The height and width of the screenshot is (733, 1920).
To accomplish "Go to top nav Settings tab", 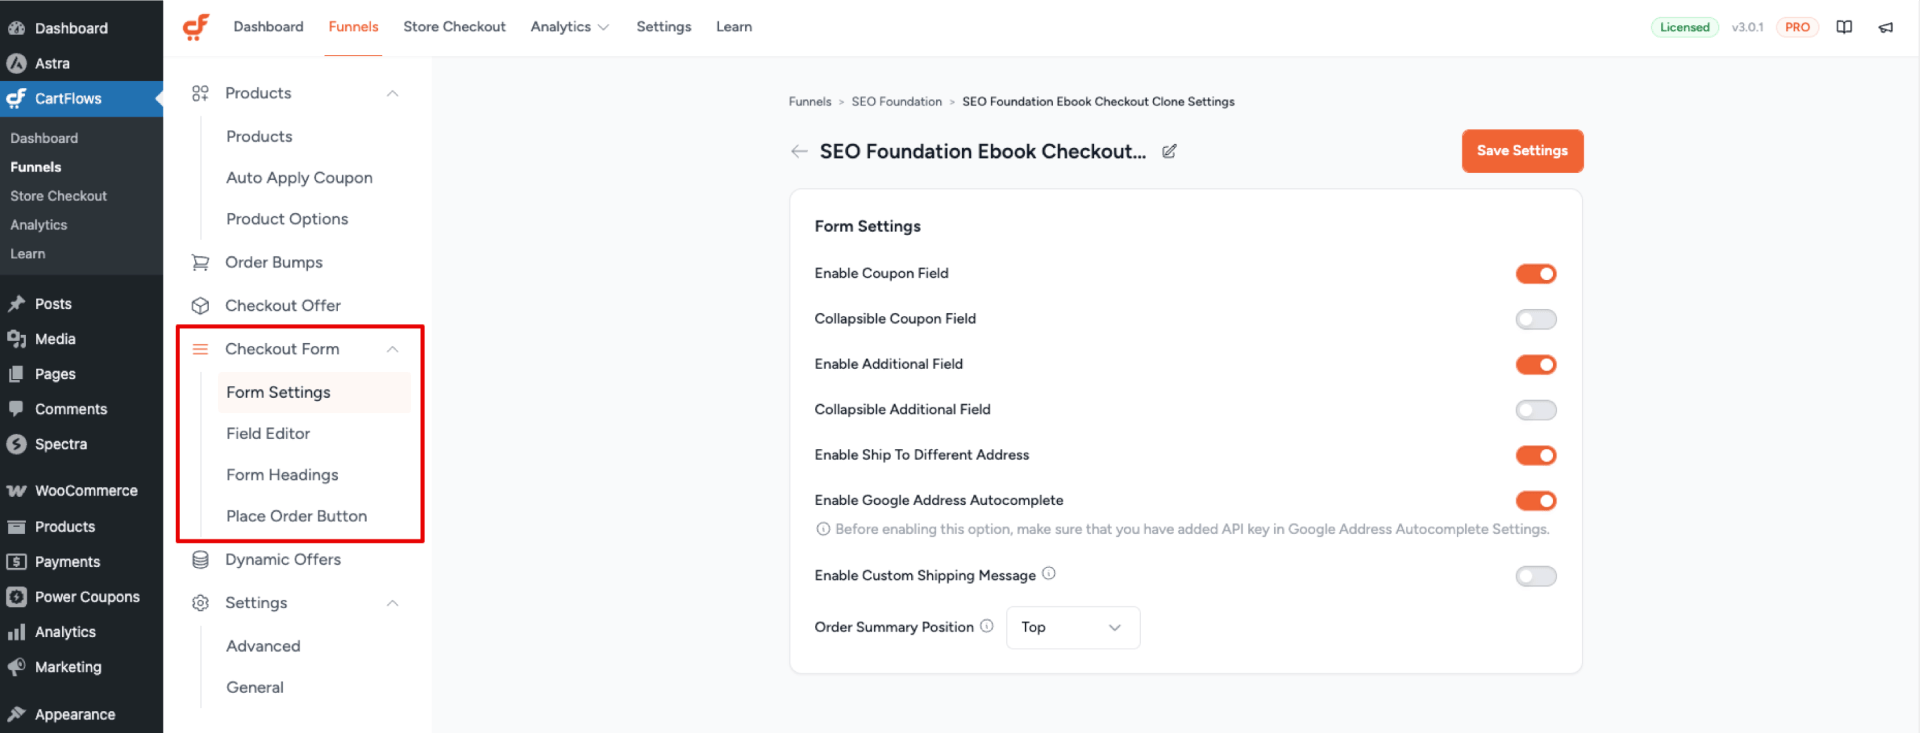I will click(664, 27).
